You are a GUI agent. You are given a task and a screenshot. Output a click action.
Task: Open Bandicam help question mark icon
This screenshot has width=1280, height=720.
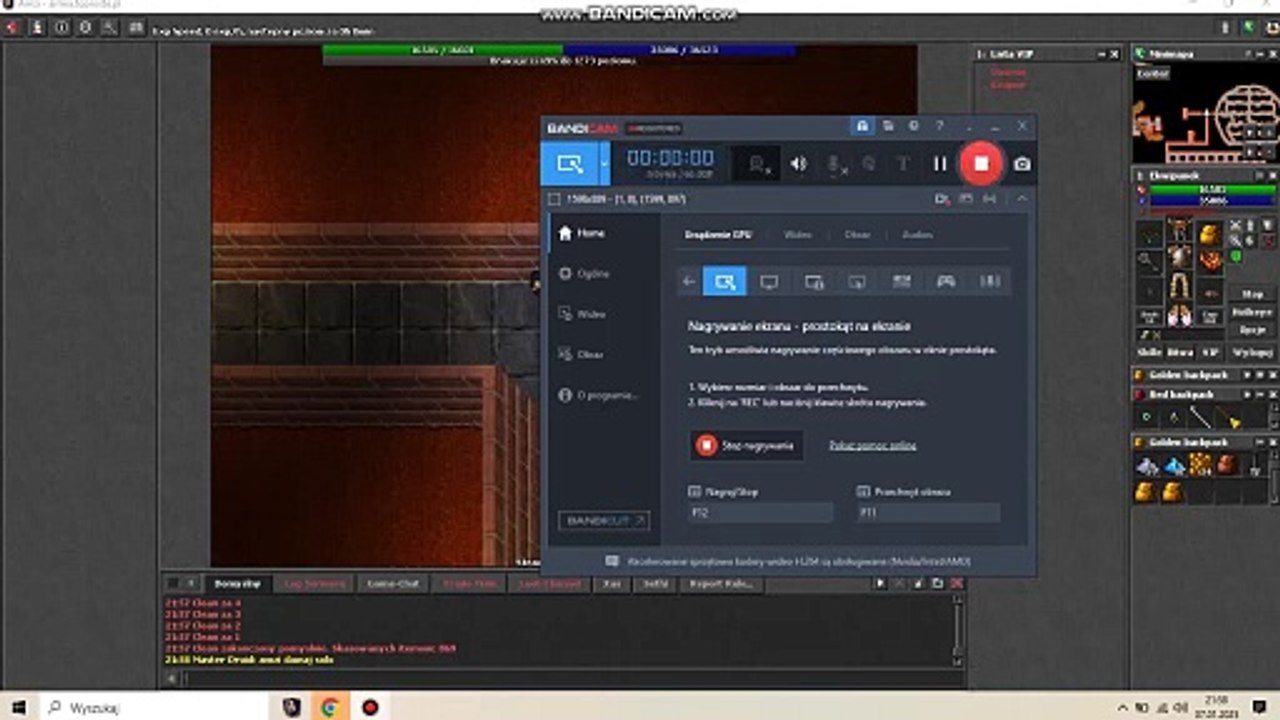(x=939, y=126)
